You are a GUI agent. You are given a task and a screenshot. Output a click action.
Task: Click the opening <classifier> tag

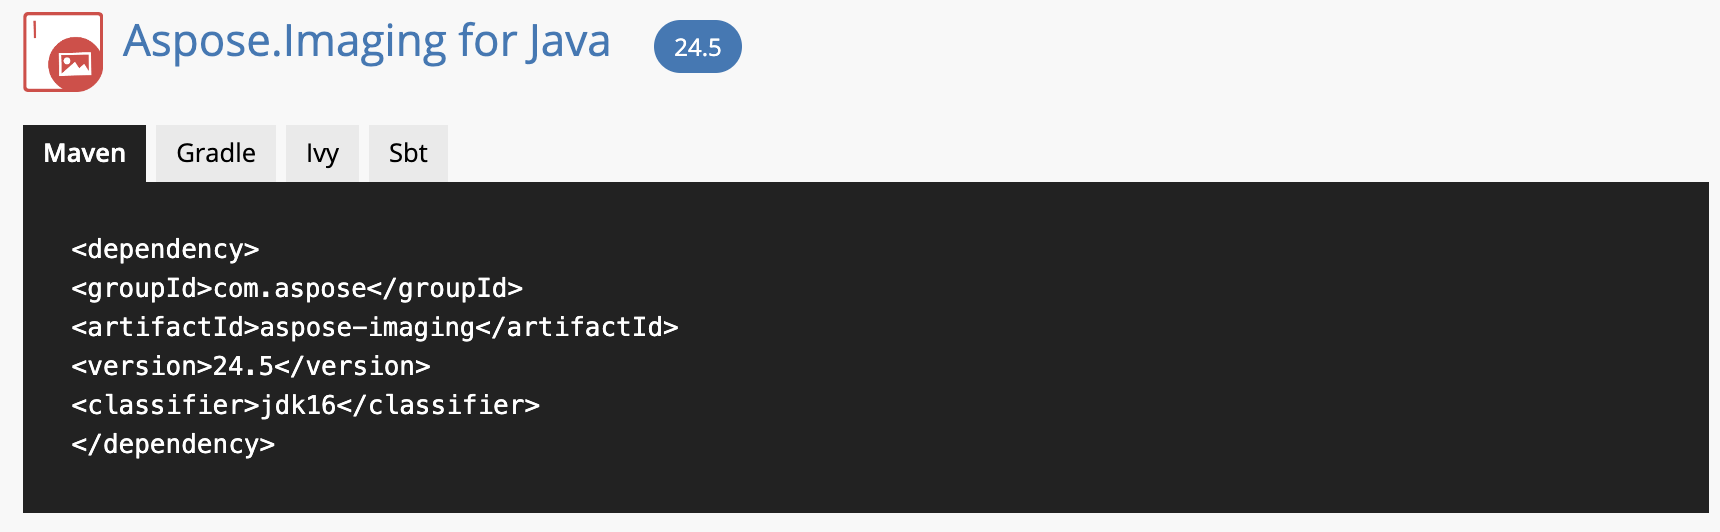[x=165, y=406]
